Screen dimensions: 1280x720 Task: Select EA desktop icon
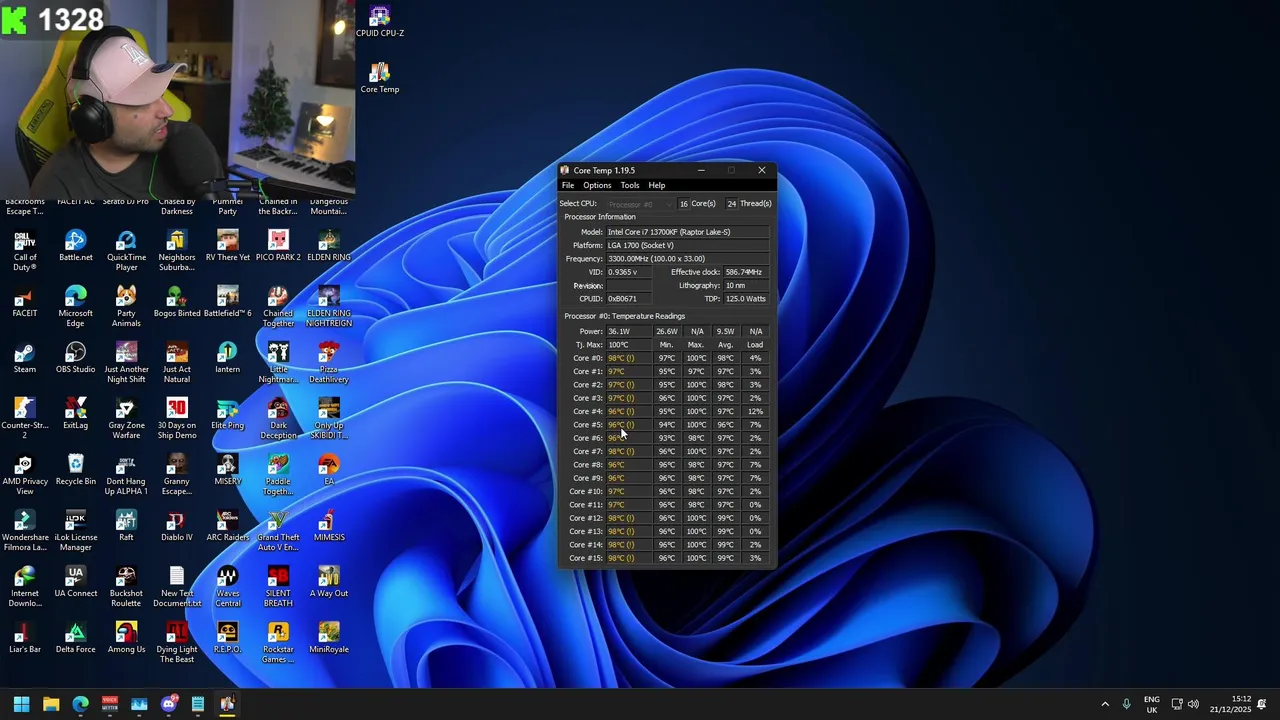(329, 470)
